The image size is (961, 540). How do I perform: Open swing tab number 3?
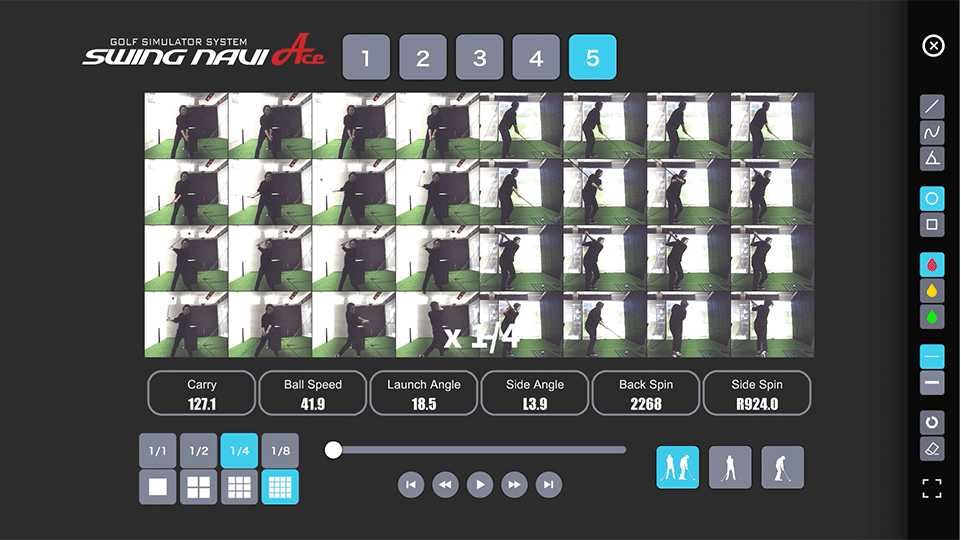click(480, 58)
